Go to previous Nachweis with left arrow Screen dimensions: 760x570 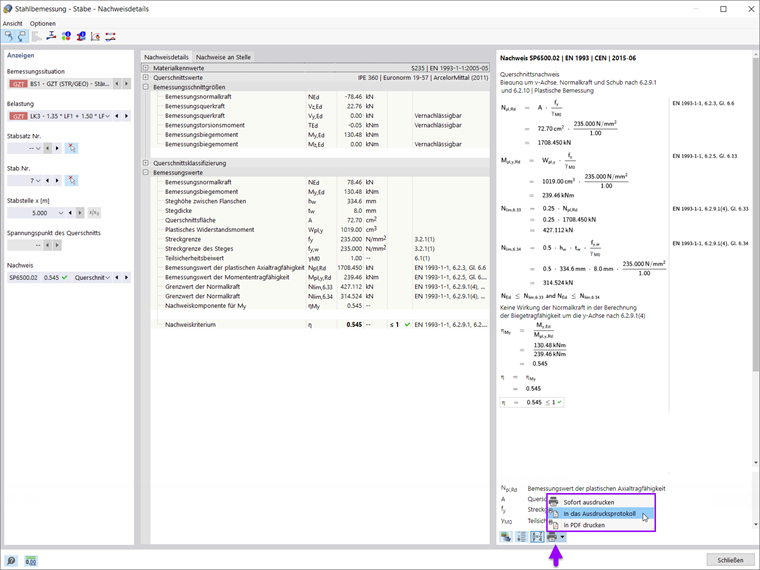click(x=117, y=278)
